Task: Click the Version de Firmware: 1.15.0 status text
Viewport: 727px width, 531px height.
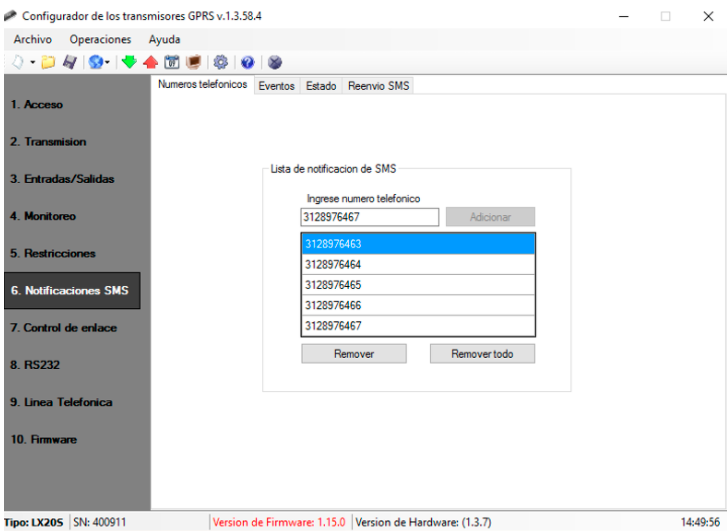Action: (279, 523)
